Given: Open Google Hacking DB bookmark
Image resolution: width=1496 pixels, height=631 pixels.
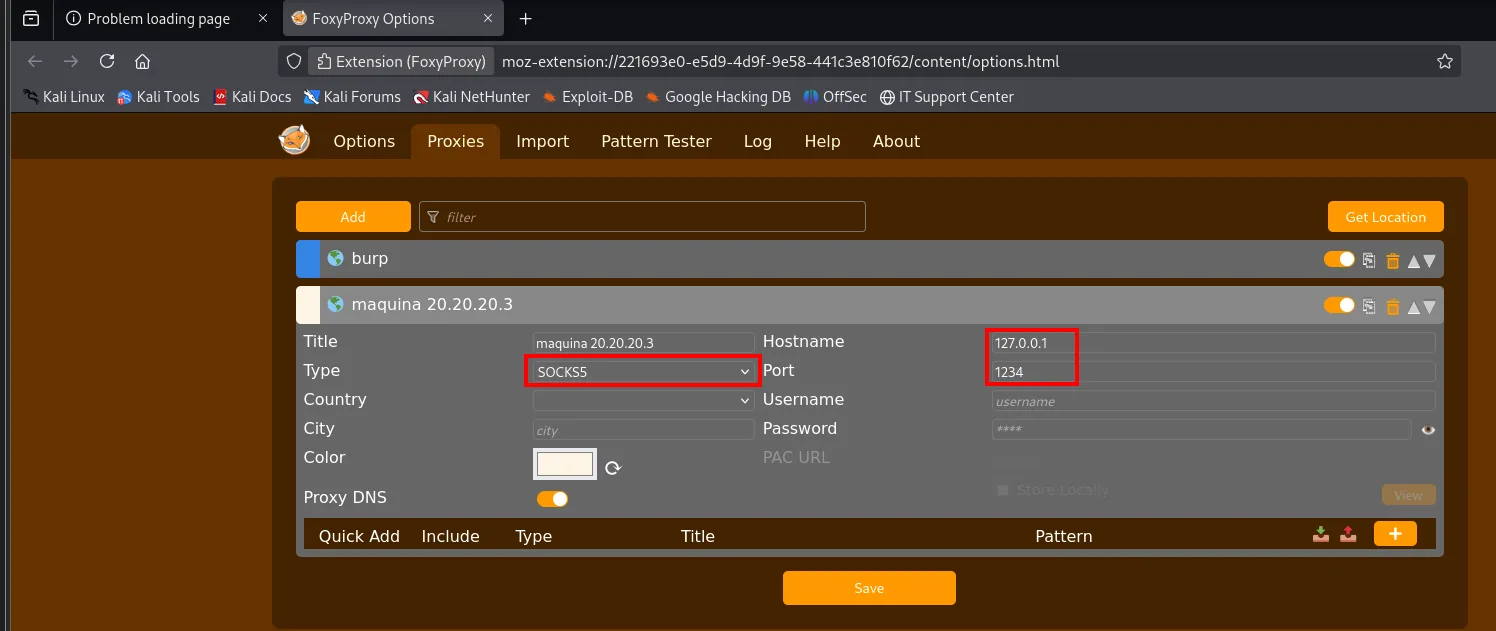Looking at the screenshot, I should point(718,97).
